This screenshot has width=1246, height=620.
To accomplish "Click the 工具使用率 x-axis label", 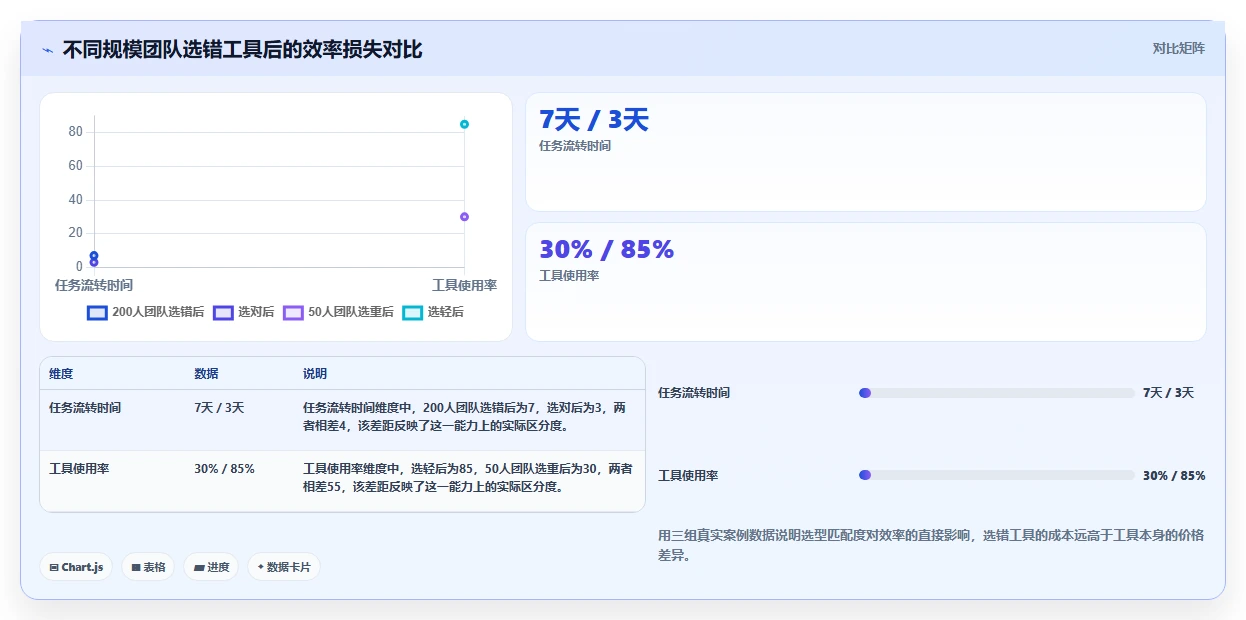I will pos(464,285).
